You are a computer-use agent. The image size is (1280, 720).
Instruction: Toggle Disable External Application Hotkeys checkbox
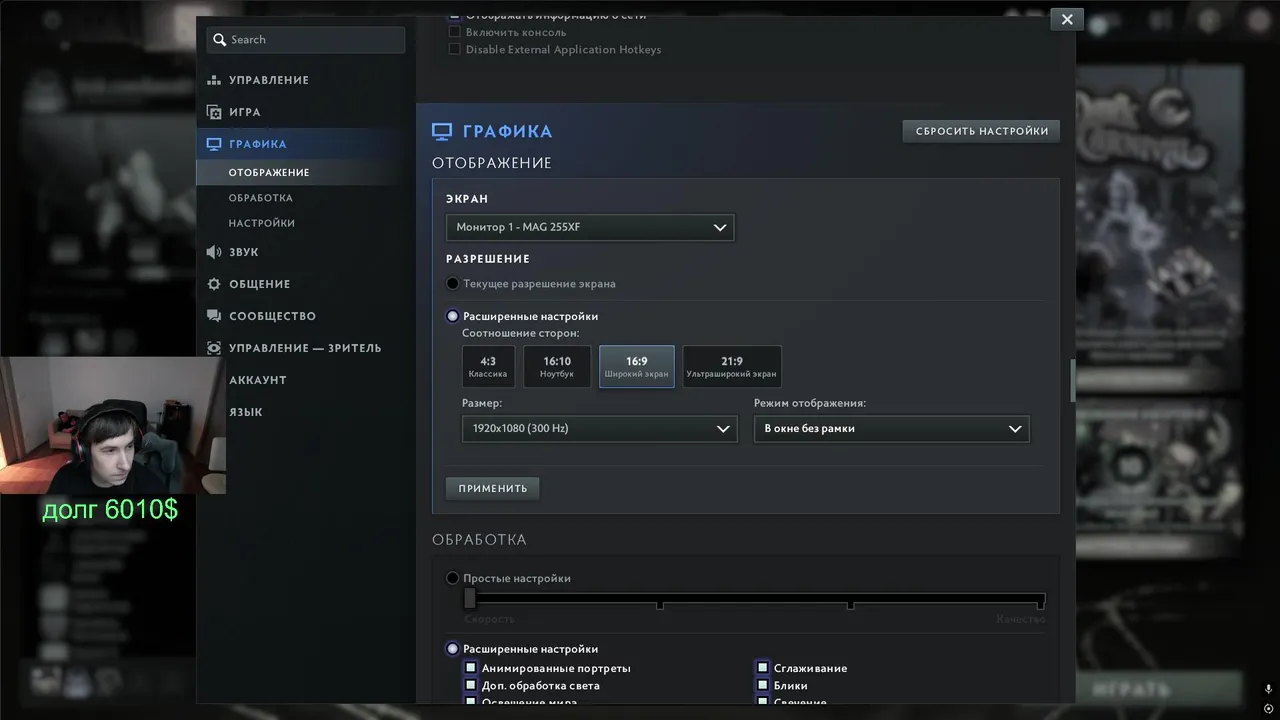tap(454, 49)
